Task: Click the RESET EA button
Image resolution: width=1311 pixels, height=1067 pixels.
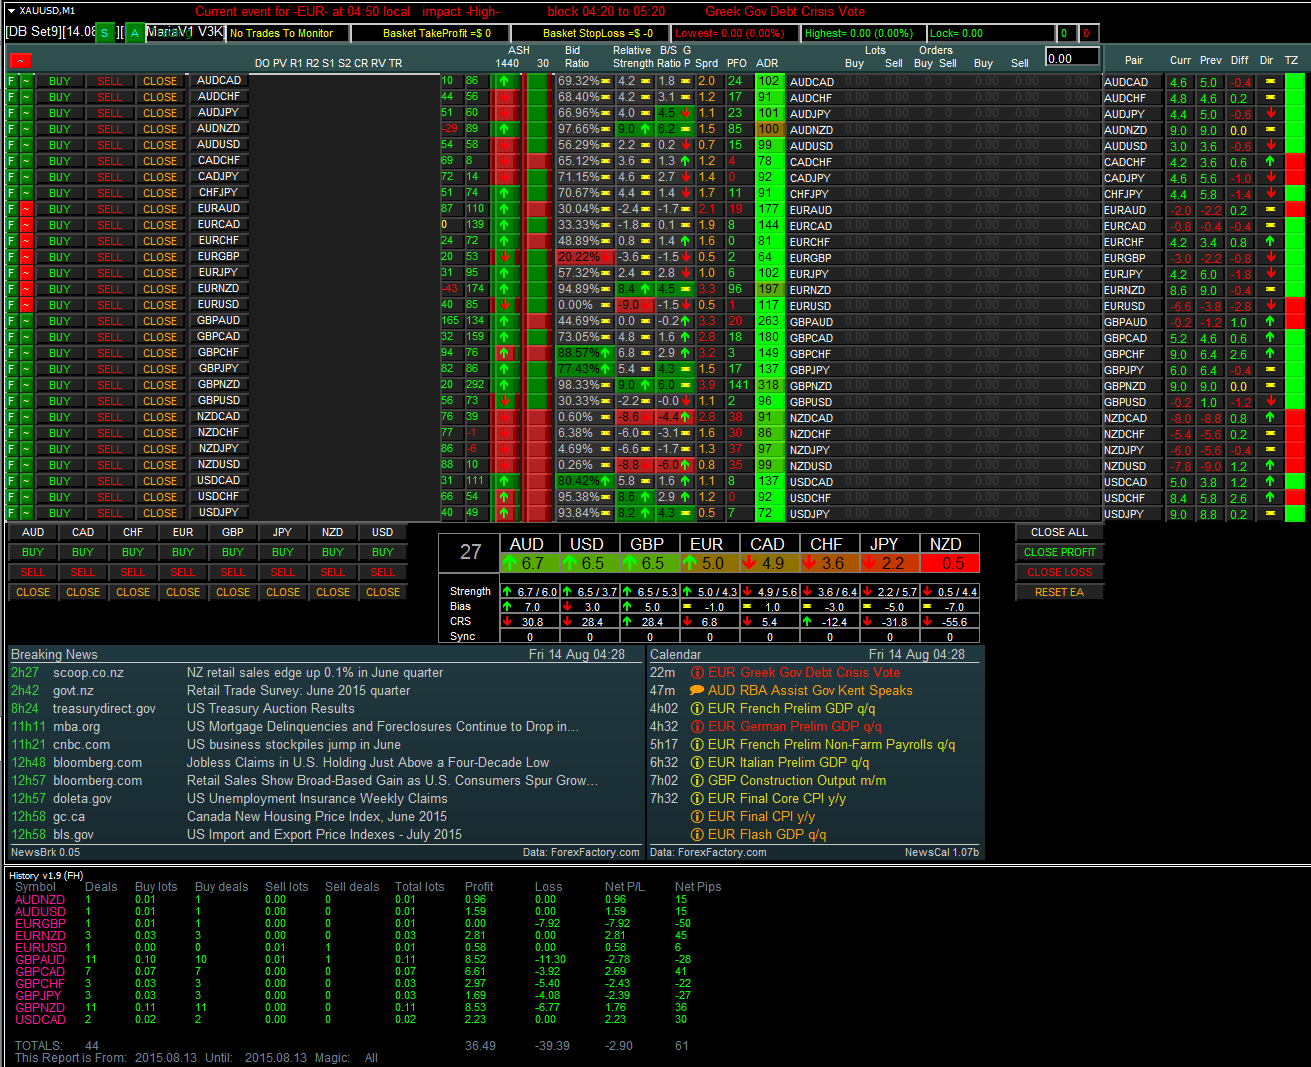Action: pyautogui.click(x=1059, y=592)
